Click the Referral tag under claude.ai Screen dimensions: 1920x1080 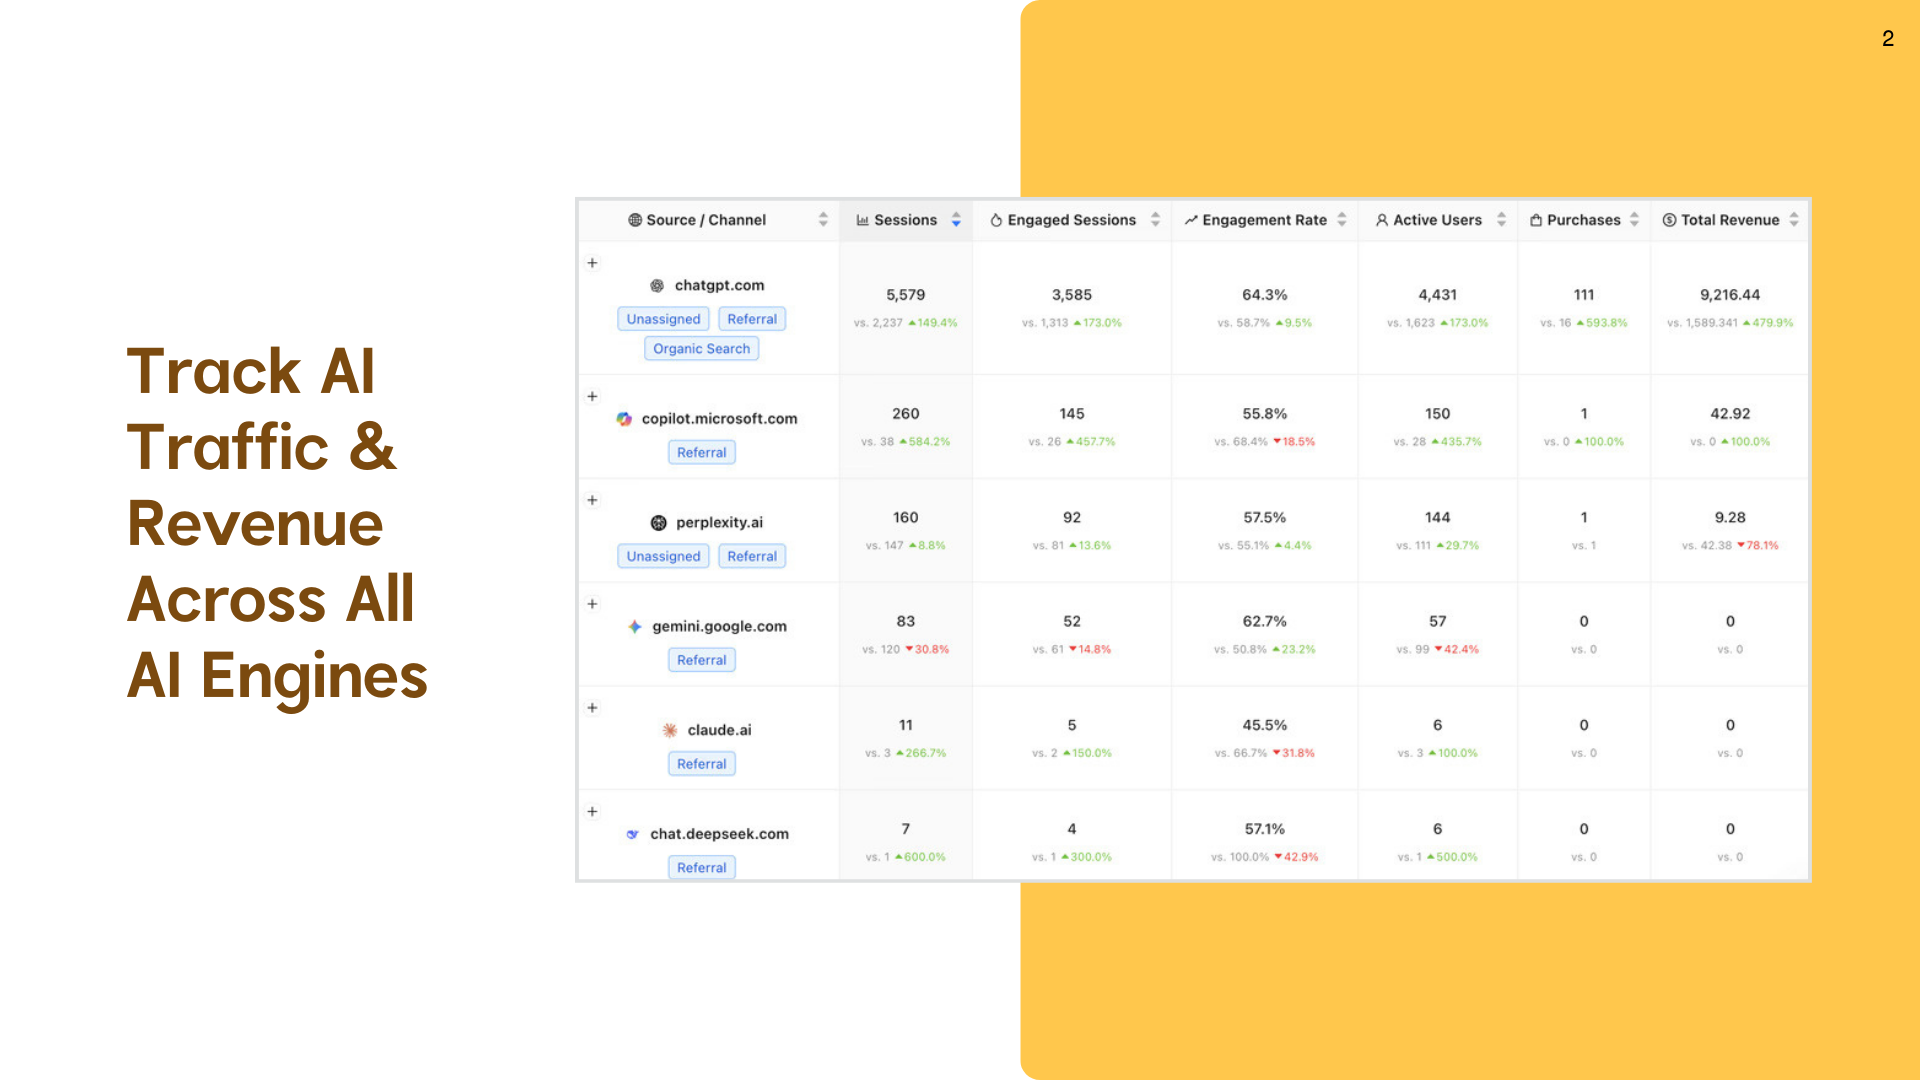pyautogui.click(x=701, y=764)
